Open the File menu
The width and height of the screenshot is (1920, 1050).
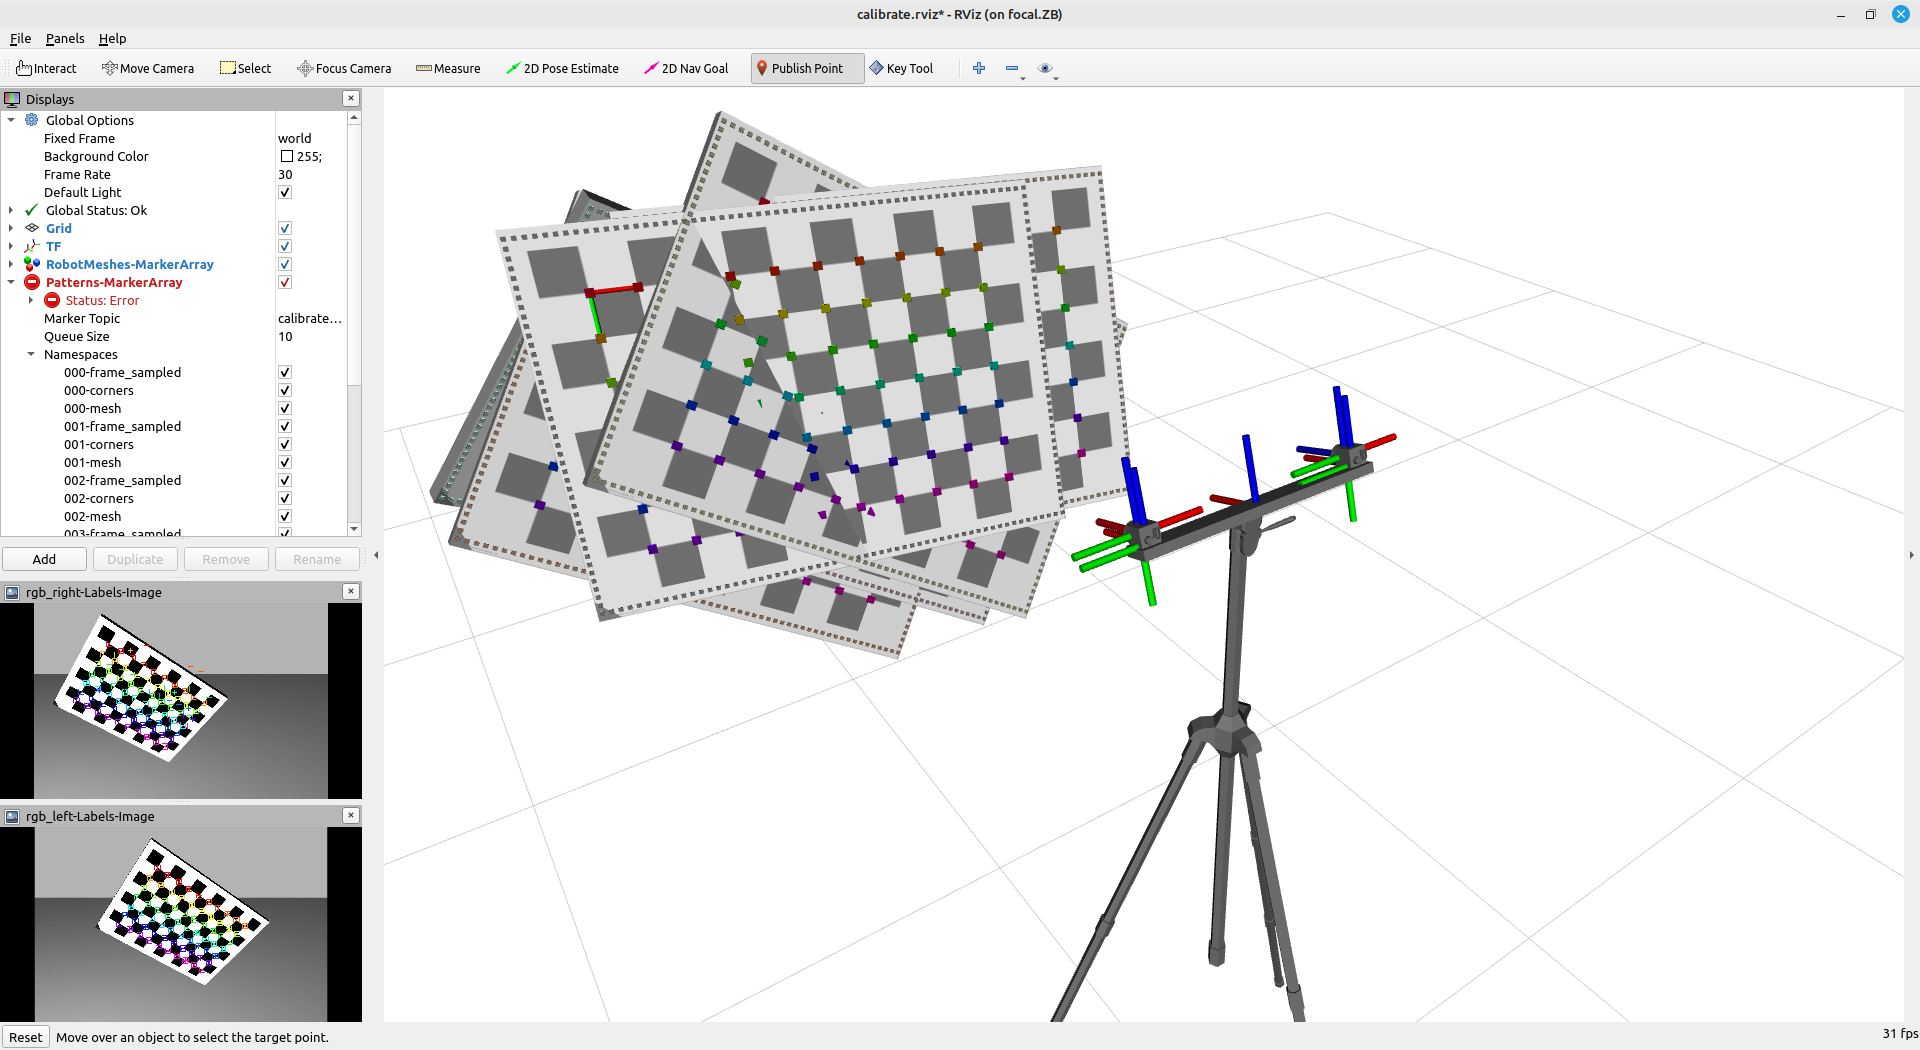point(20,38)
